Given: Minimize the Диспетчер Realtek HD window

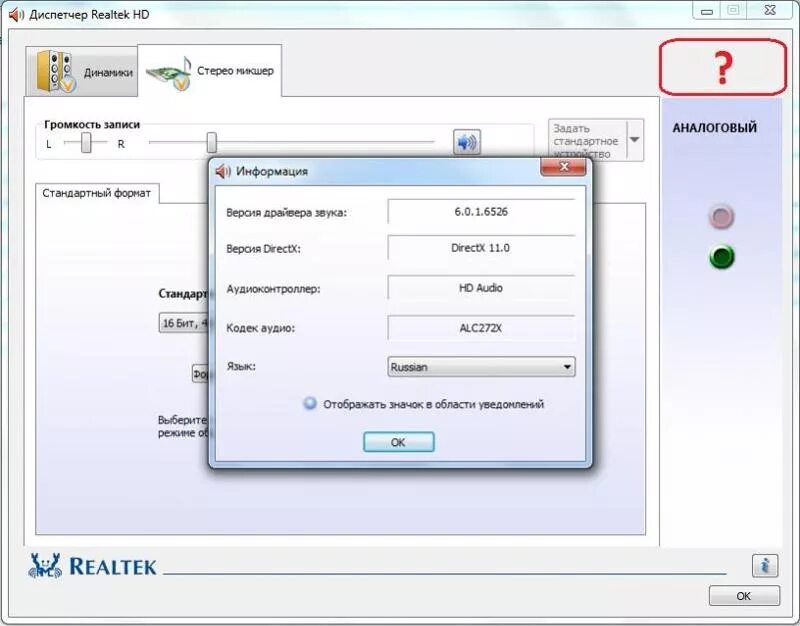Looking at the screenshot, I should pos(707,11).
